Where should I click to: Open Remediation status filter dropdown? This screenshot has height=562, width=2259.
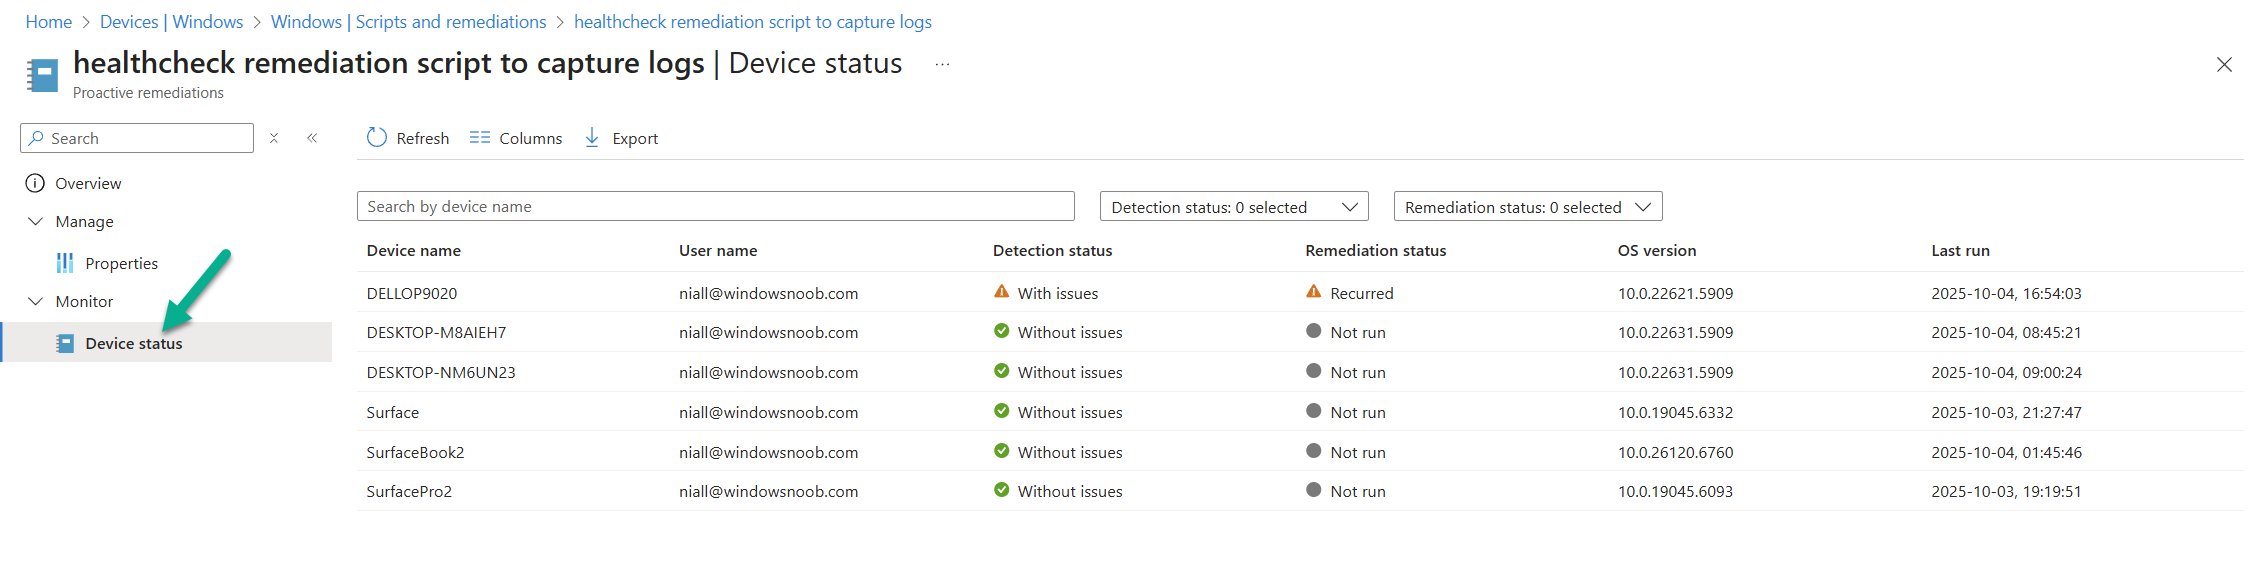pos(1527,207)
